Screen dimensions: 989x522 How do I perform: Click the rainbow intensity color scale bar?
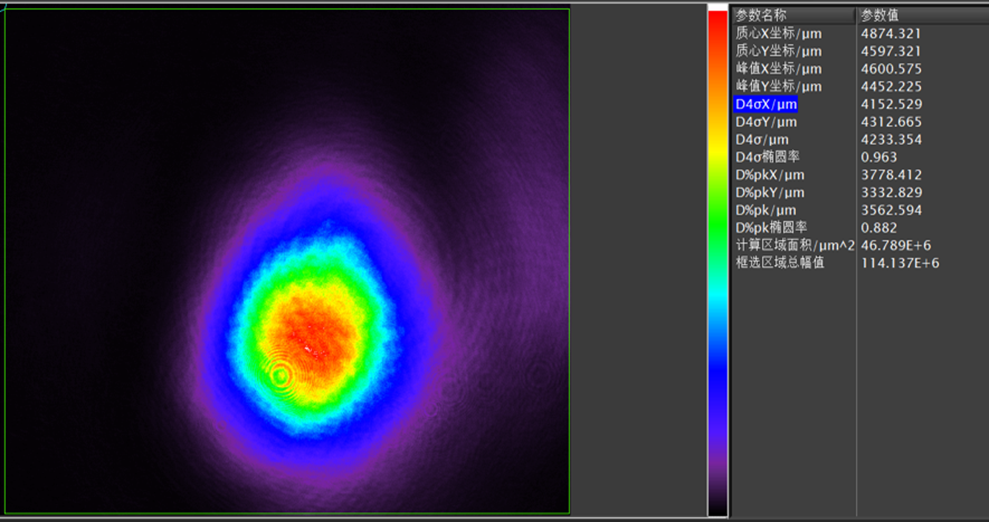tap(717, 262)
